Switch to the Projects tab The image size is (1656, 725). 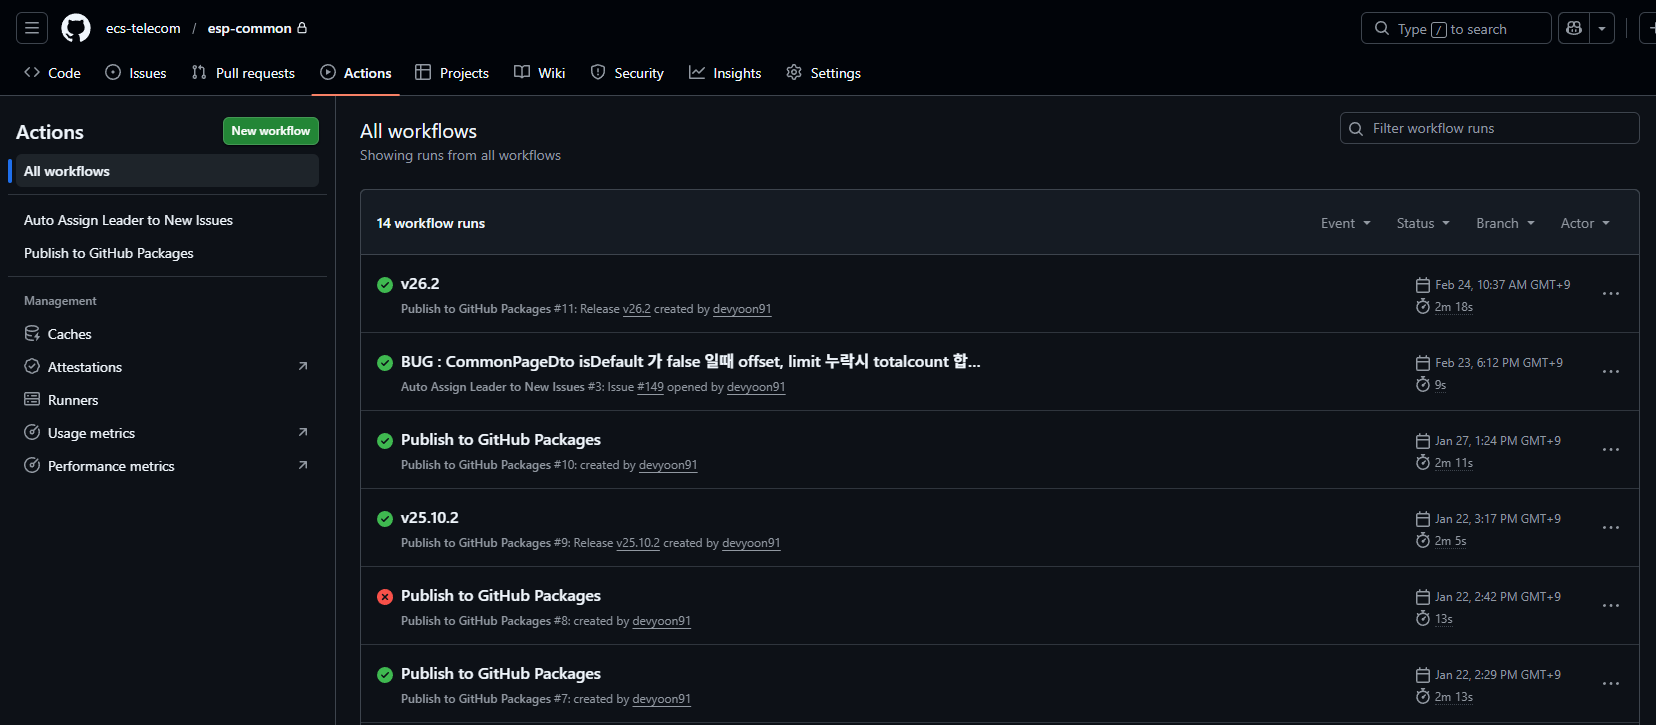(x=452, y=73)
